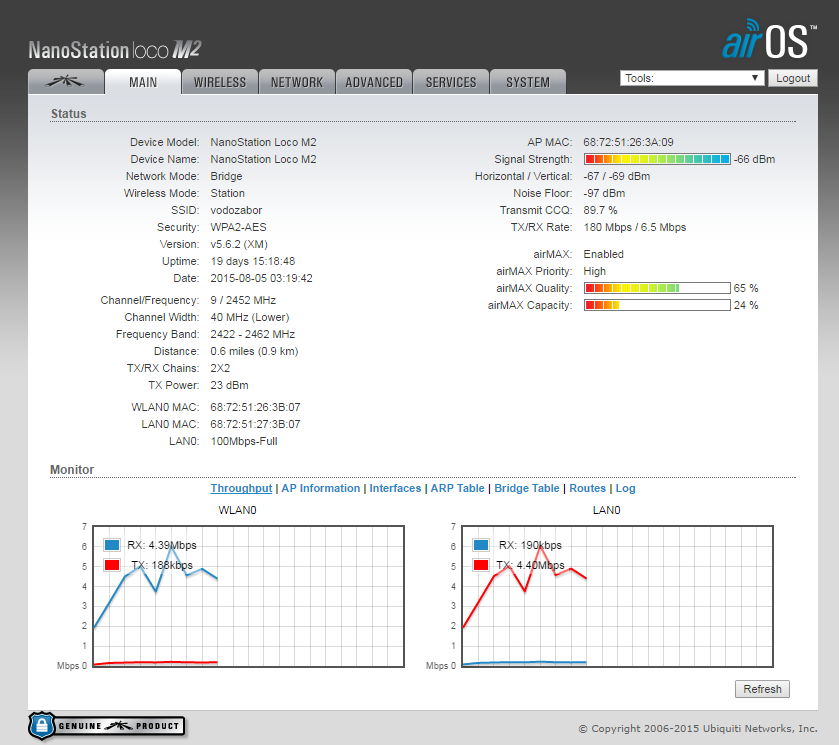Click the airOS logo

click(x=769, y=39)
